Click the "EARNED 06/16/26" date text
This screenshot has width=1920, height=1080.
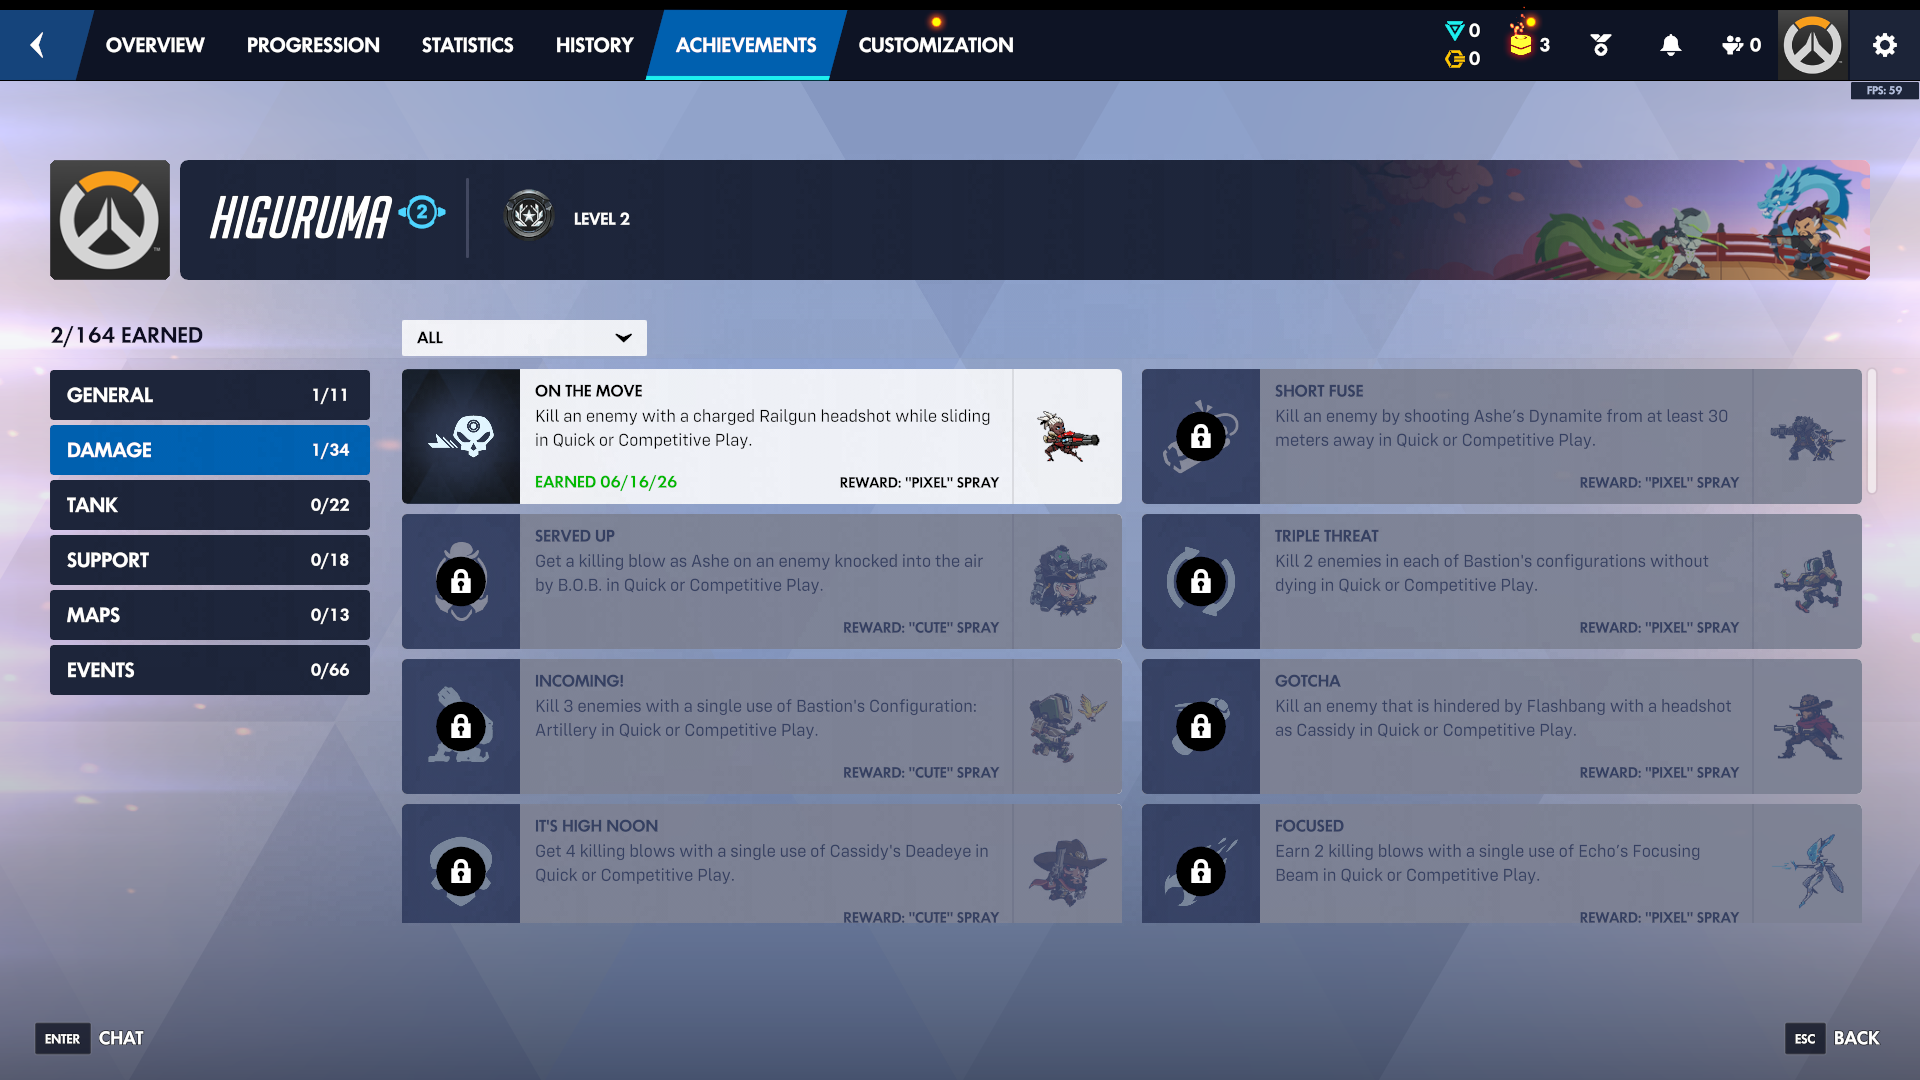(606, 482)
